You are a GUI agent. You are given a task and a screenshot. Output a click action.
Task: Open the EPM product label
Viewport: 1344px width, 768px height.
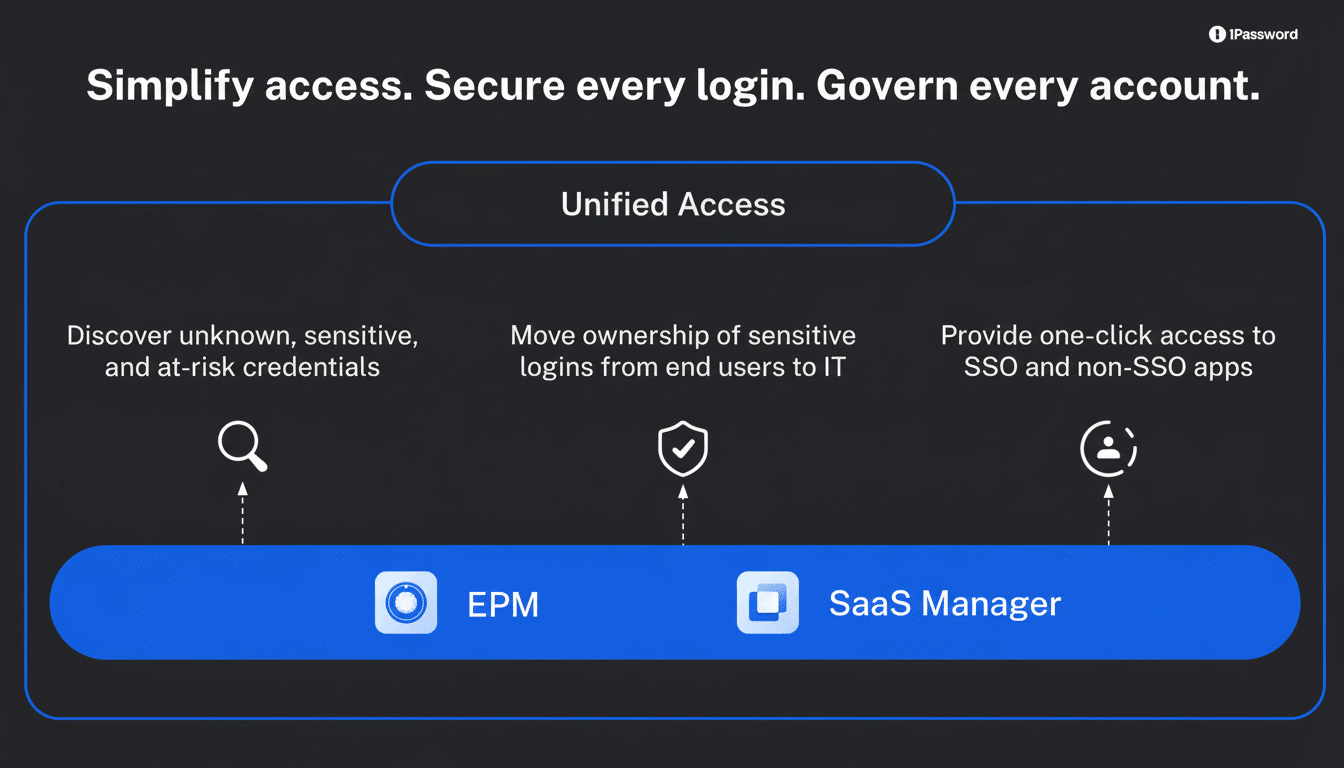click(503, 604)
